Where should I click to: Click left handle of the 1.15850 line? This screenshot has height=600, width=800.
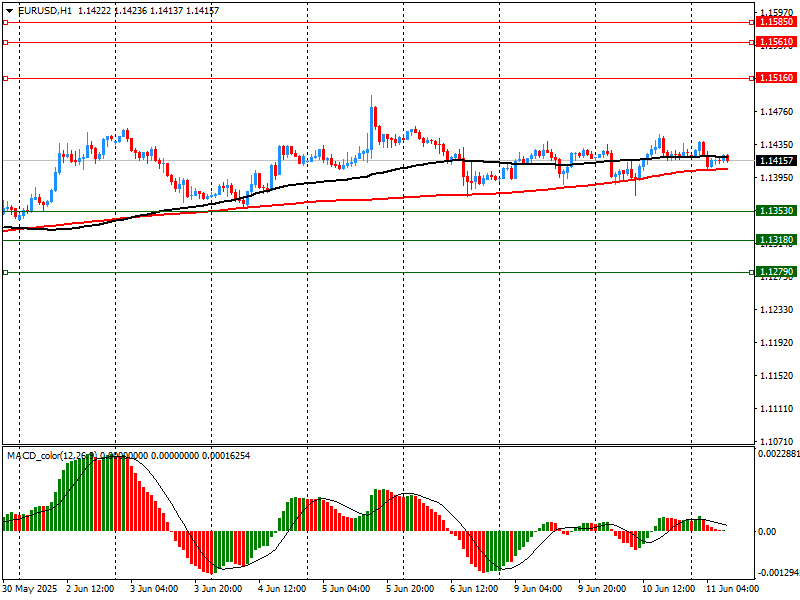pos(6,21)
